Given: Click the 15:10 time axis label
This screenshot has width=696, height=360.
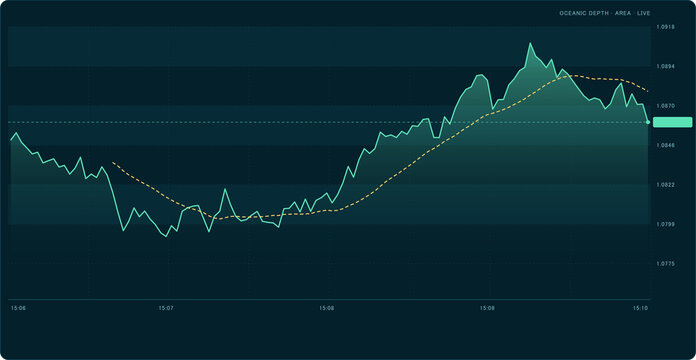Looking at the screenshot, I should coord(641,308).
